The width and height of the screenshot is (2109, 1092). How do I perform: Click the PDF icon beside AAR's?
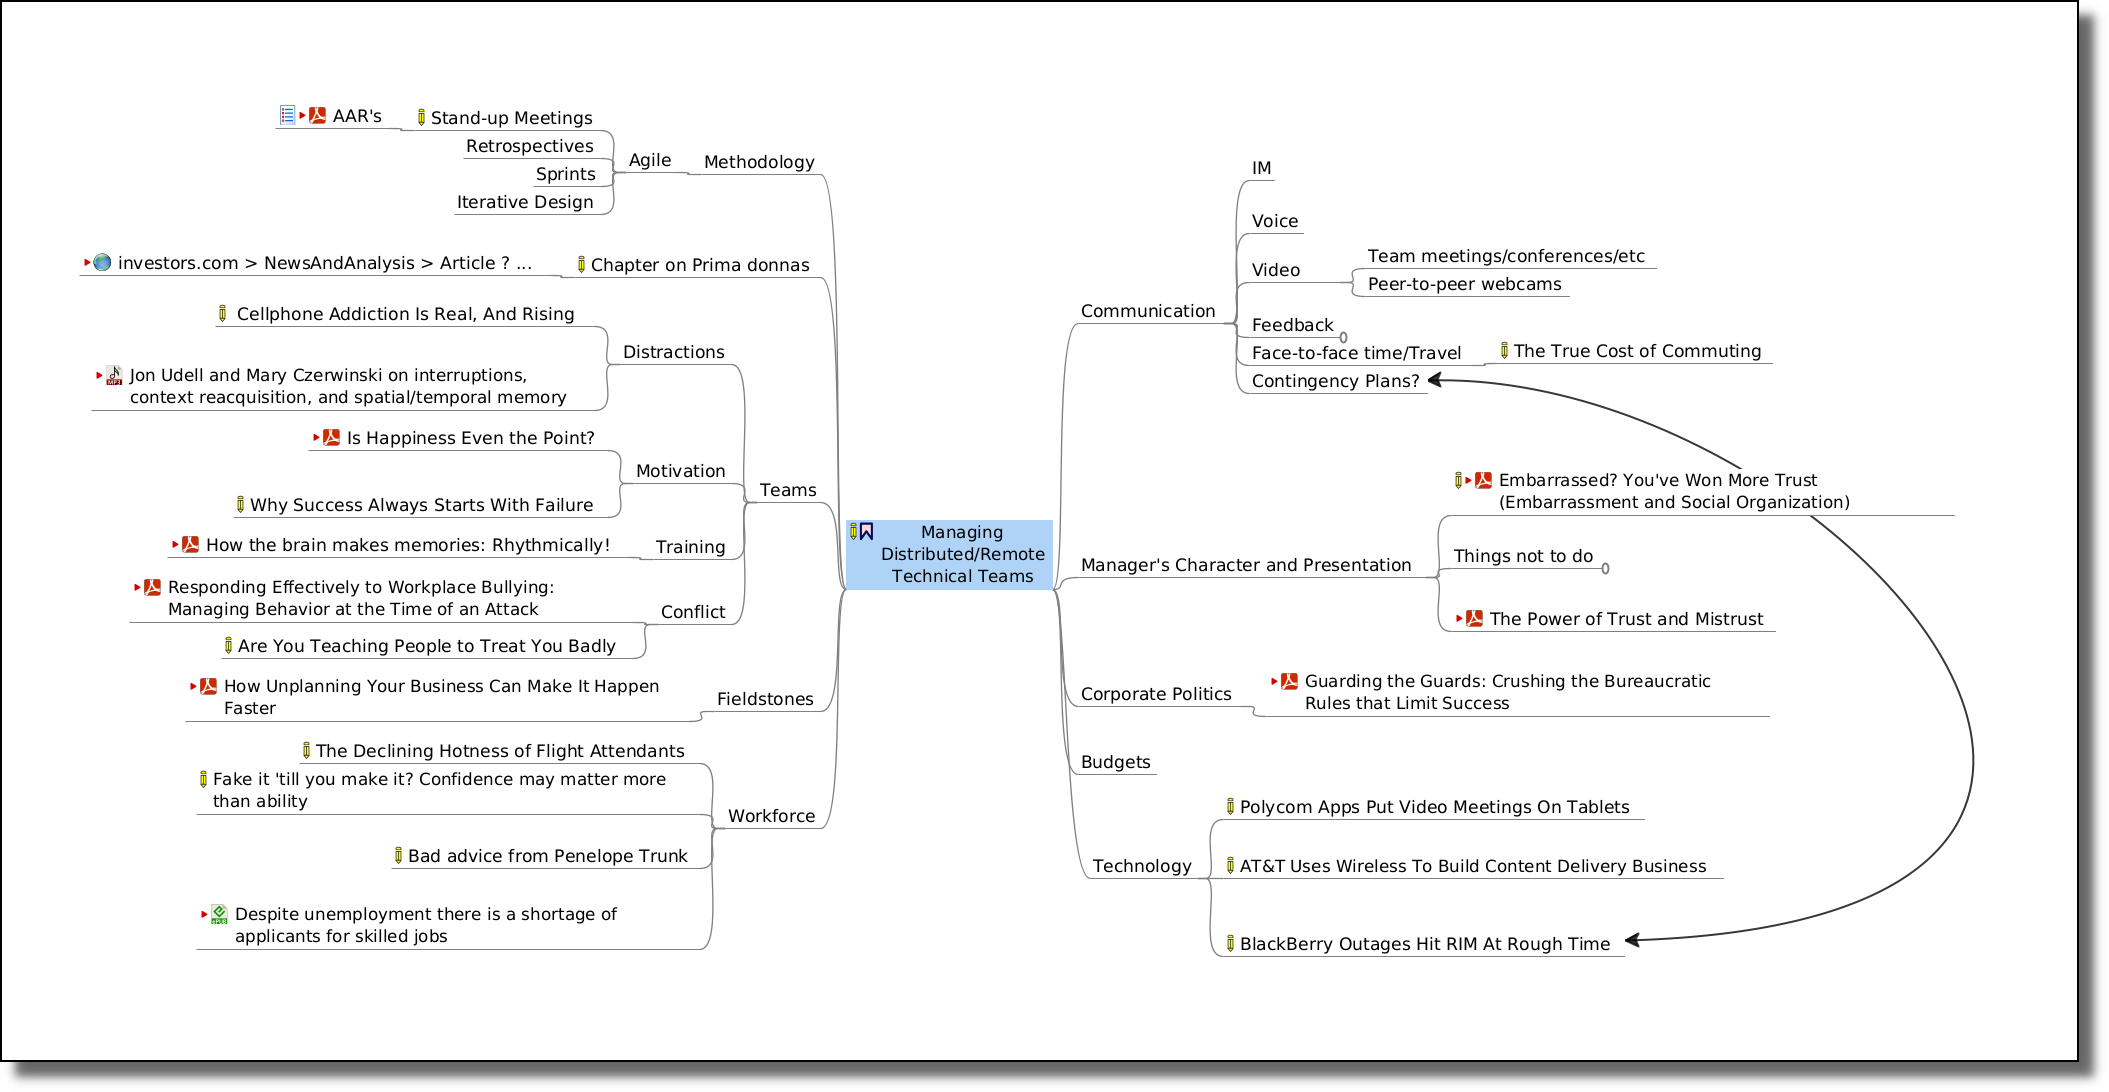[x=318, y=116]
